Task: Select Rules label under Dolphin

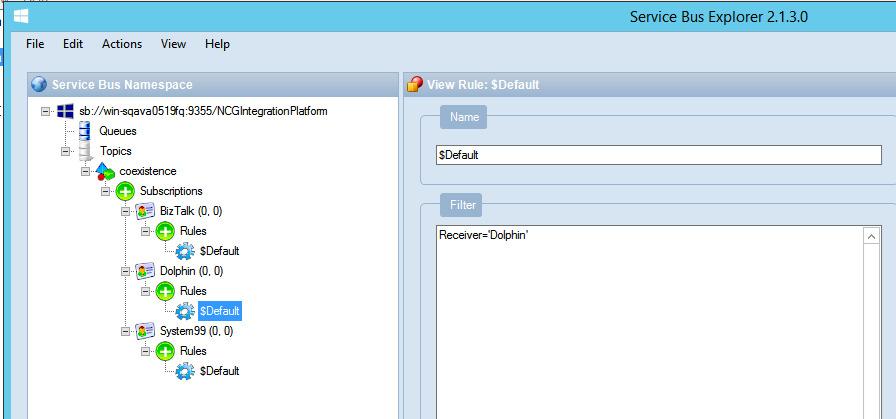Action: pyautogui.click(x=193, y=292)
